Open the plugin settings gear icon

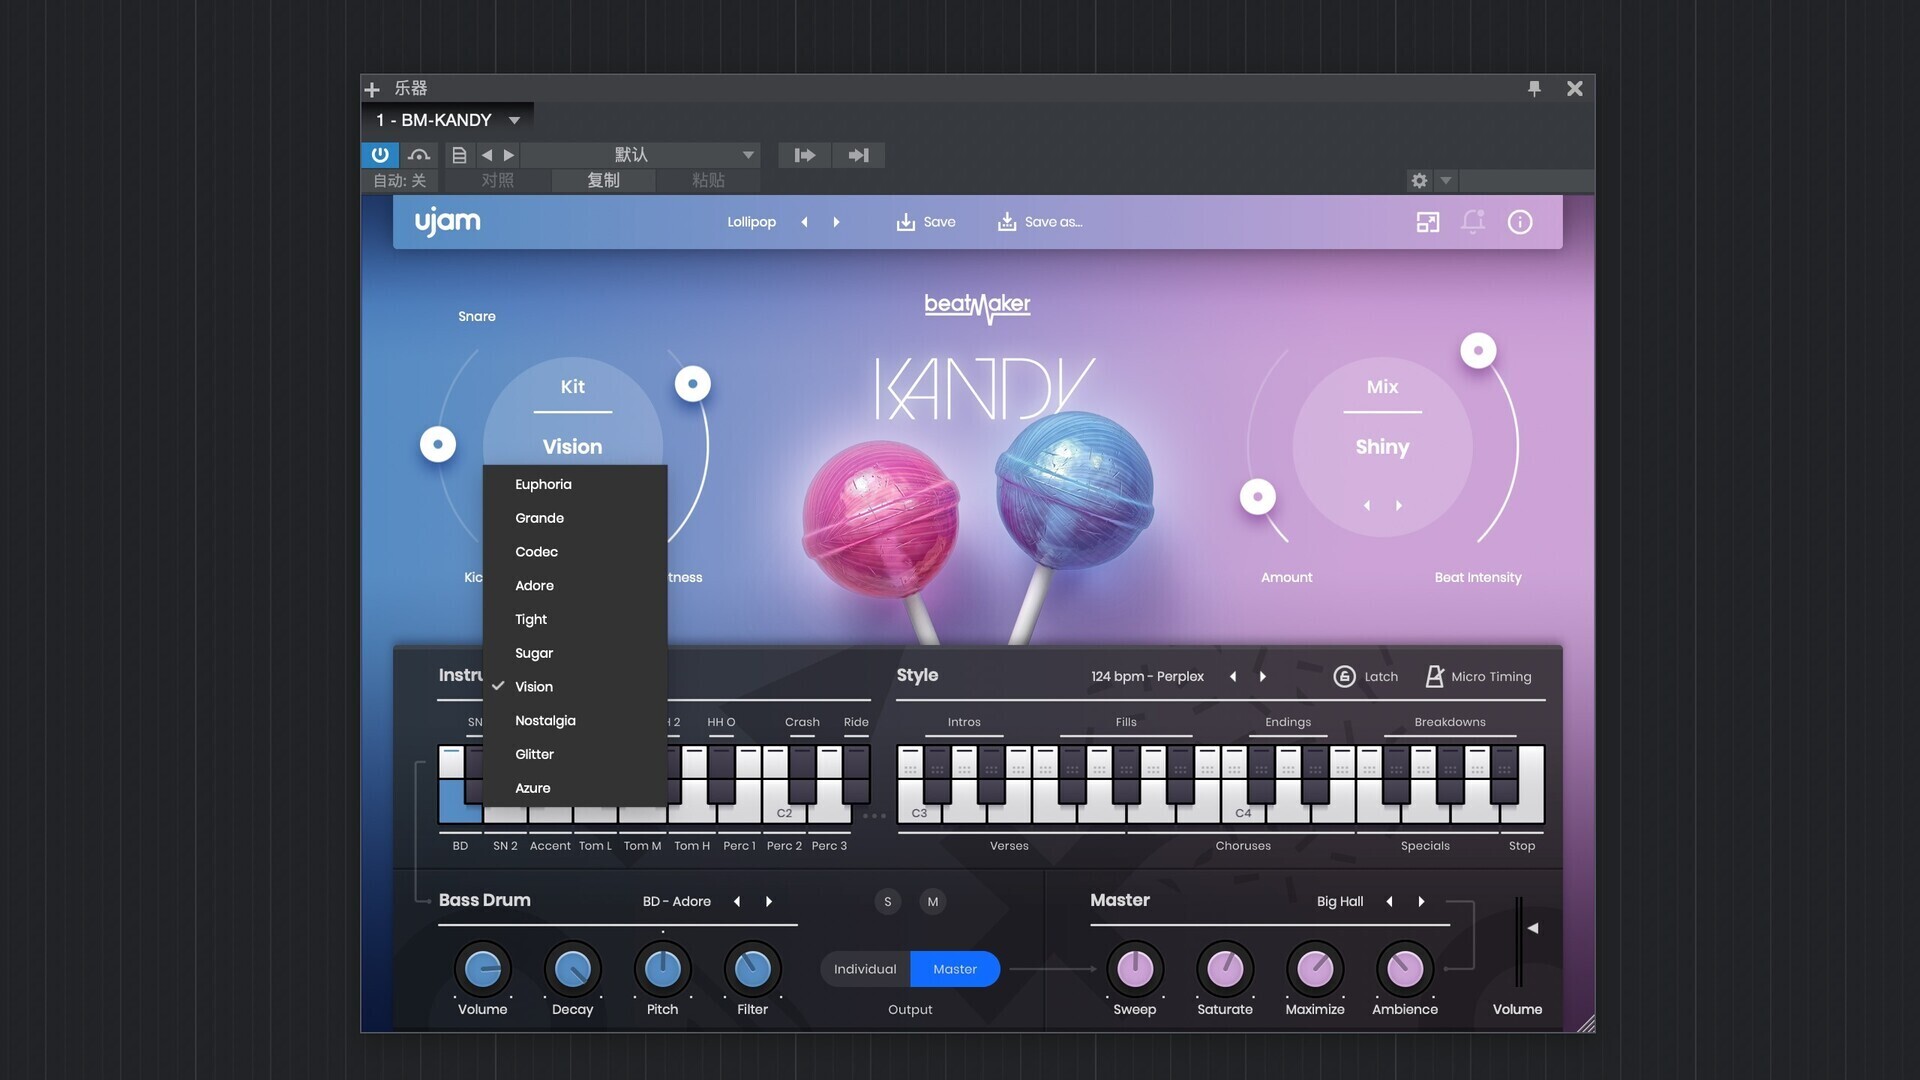(1419, 181)
